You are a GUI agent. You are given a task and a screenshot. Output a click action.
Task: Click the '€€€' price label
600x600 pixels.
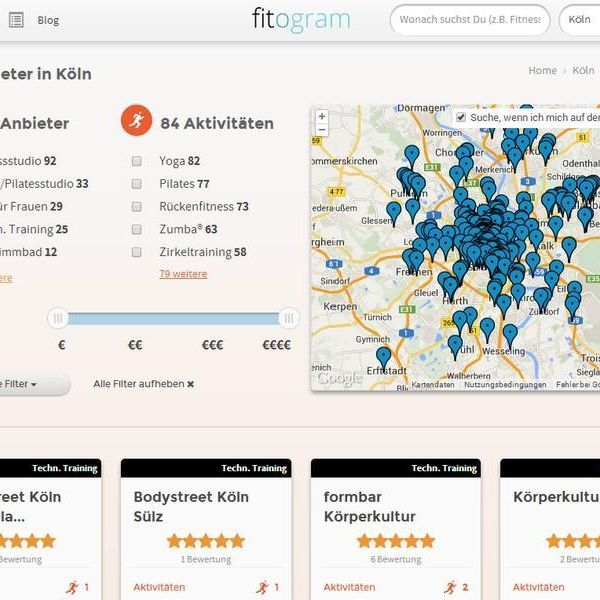point(212,345)
